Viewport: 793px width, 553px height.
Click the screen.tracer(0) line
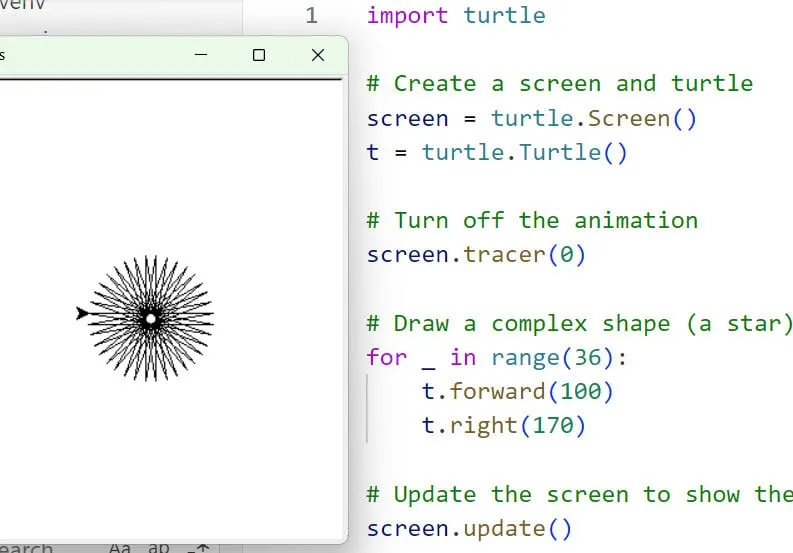476,254
